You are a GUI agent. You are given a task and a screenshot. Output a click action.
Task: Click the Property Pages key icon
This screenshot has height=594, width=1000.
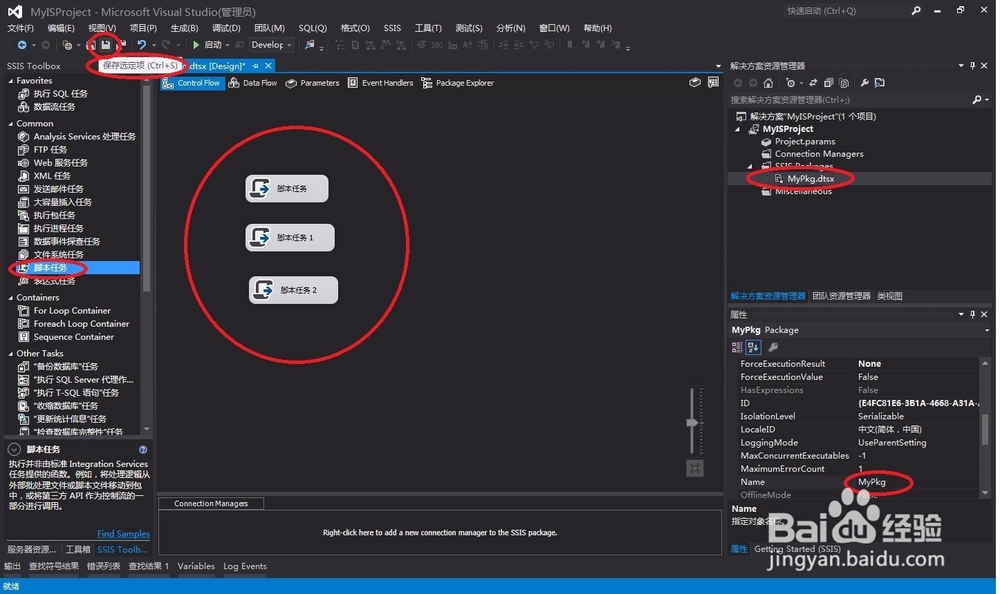[x=773, y=347]
